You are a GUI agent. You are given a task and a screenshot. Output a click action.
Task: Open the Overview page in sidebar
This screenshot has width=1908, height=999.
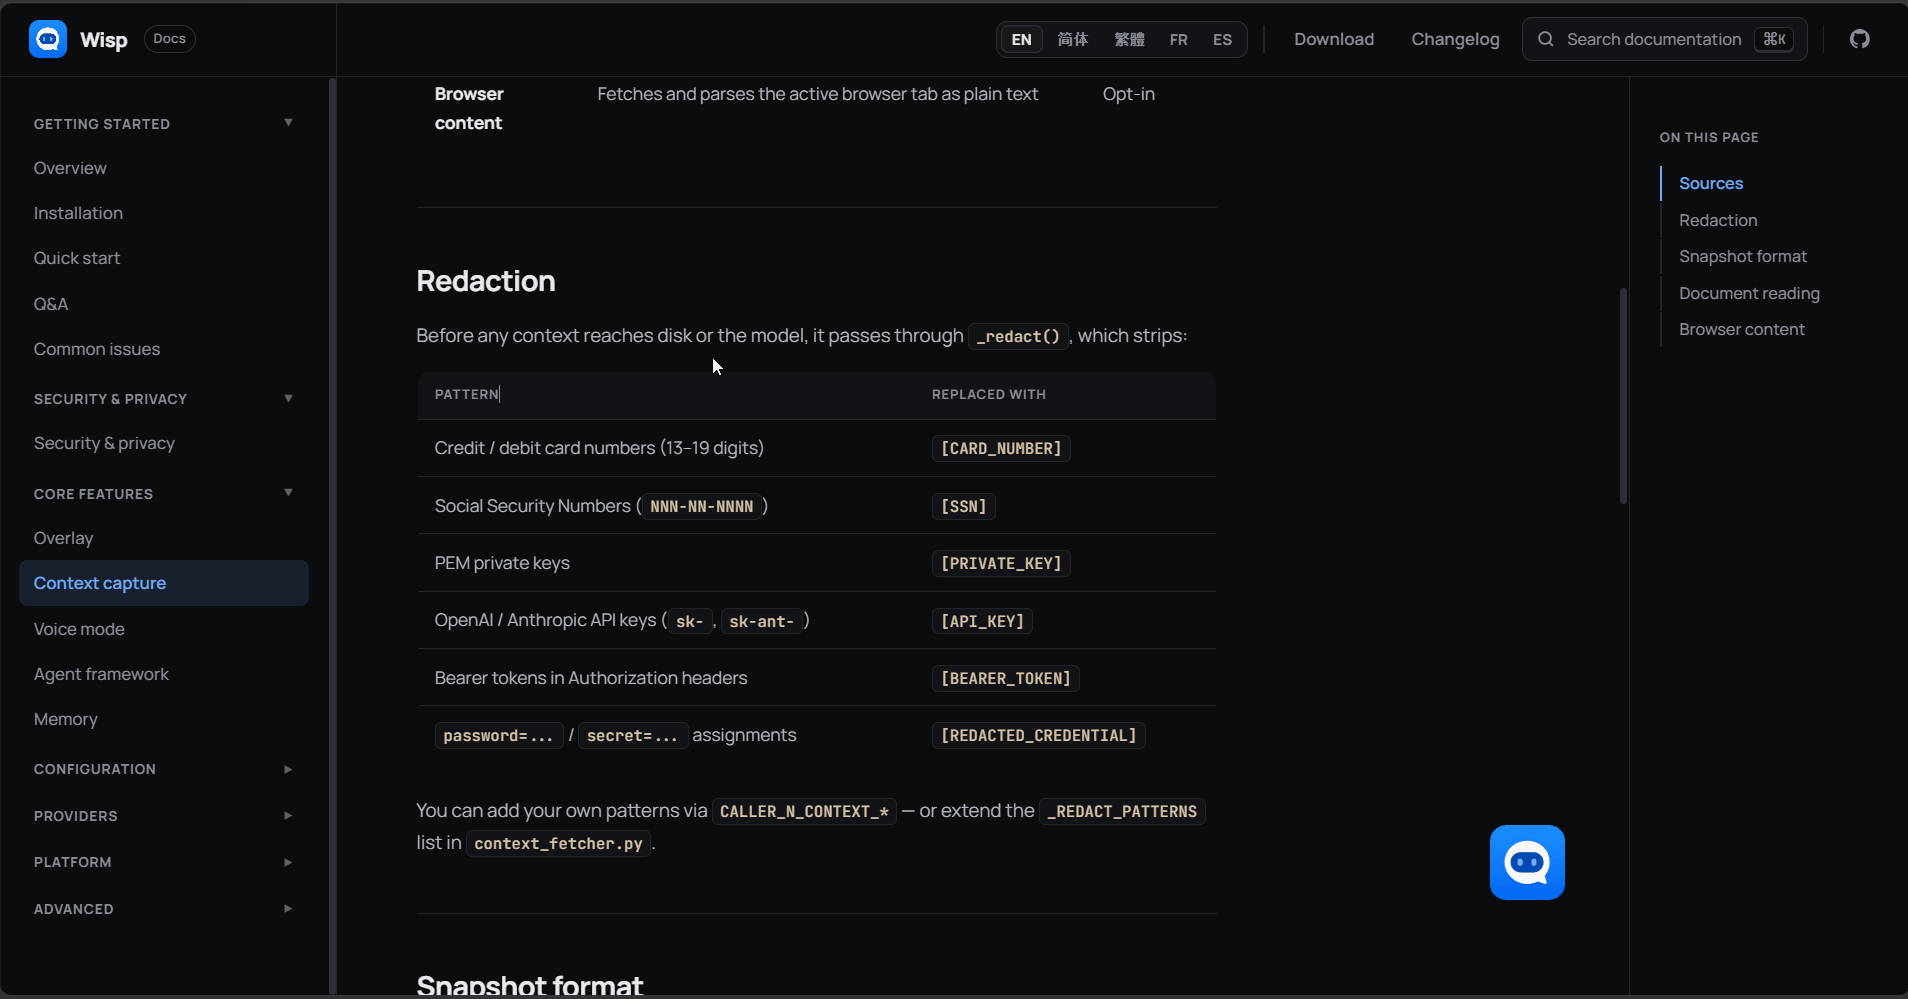pyautogui.click(x=70, y=168)
